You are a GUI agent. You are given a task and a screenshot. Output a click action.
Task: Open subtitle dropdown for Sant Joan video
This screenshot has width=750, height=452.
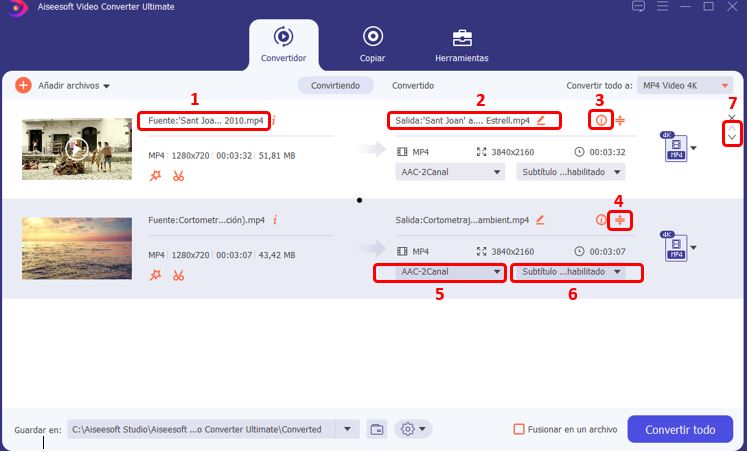pos(571,172)
